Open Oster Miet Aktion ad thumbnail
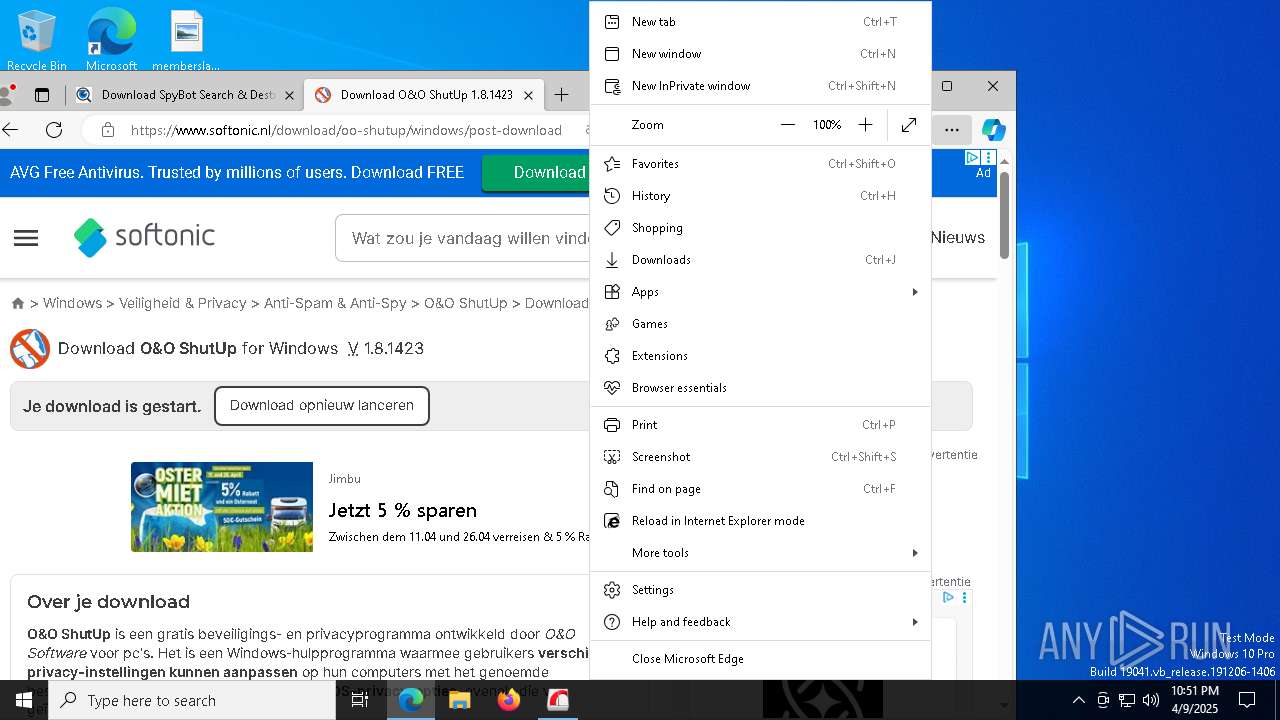Image resolution: width=1280 pixels, height=720 pixels. [x=222, y=507]
